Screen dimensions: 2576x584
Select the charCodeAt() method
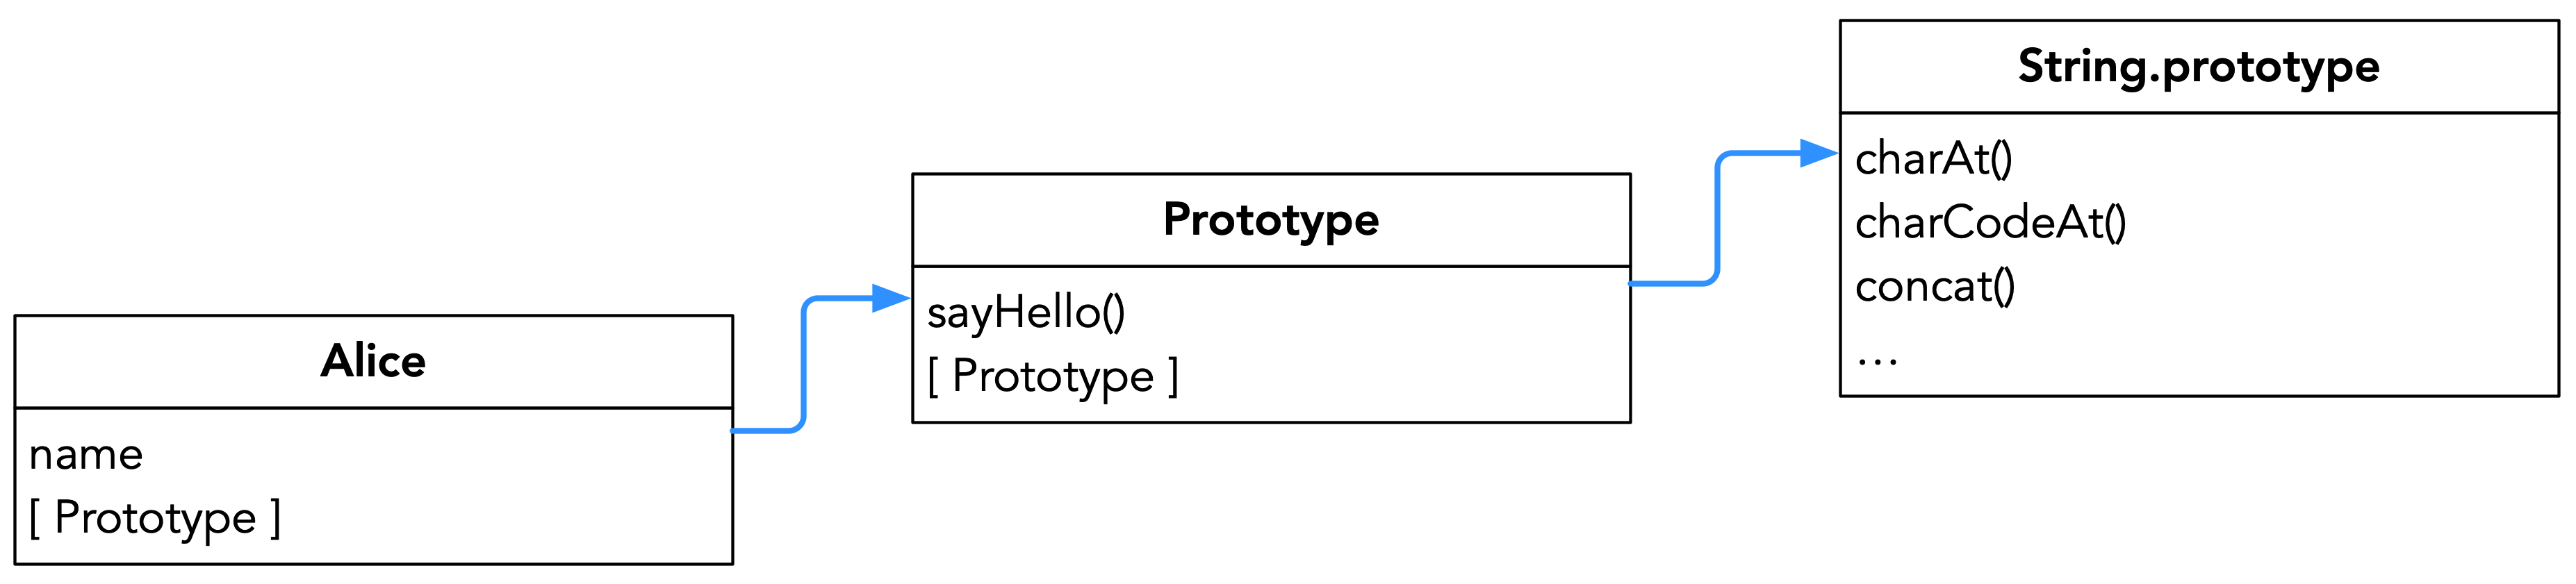click(x=1990, y=222)
